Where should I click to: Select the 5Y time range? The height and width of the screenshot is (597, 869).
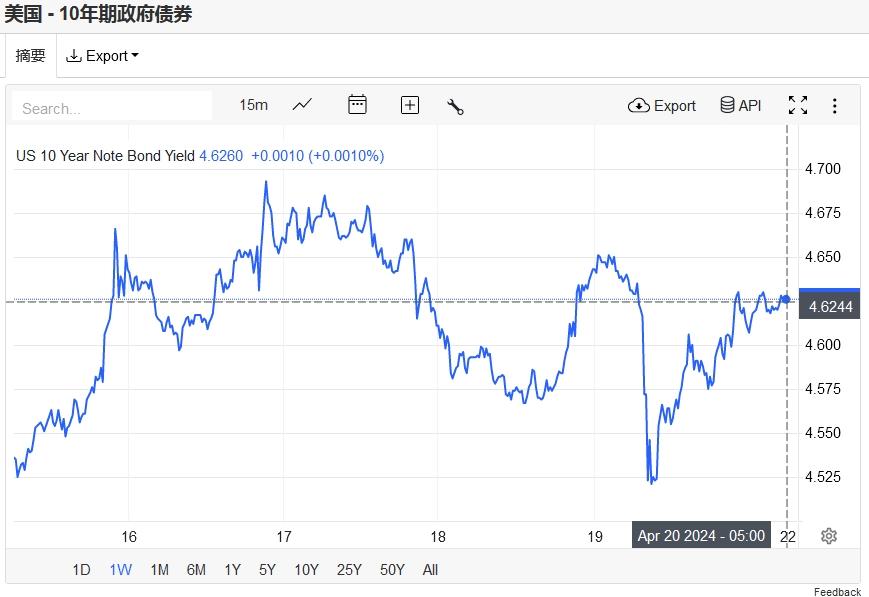[267, 570]
